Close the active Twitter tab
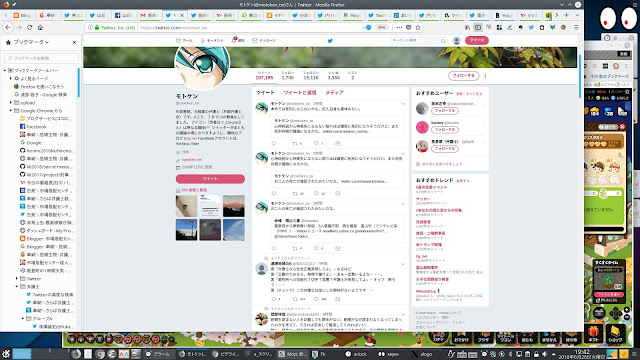The image size is (640, 360). 182,15
